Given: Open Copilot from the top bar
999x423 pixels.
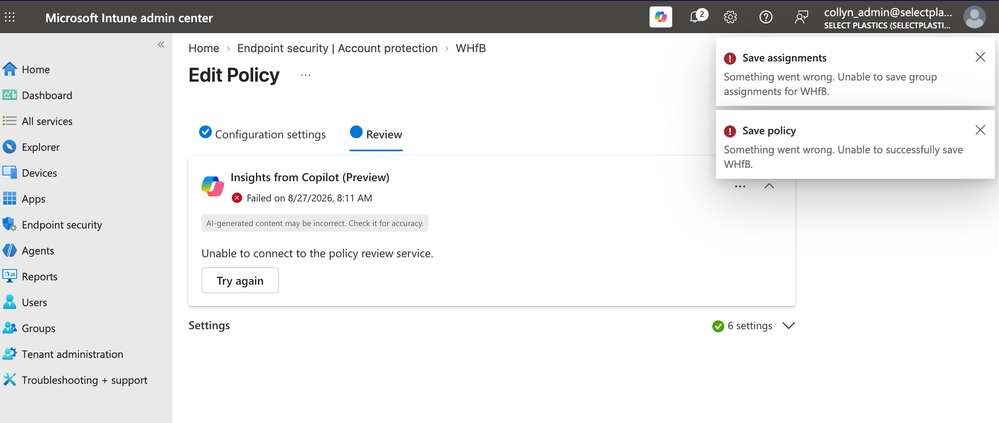Looking at the screenshot, I should pos(661,17).
